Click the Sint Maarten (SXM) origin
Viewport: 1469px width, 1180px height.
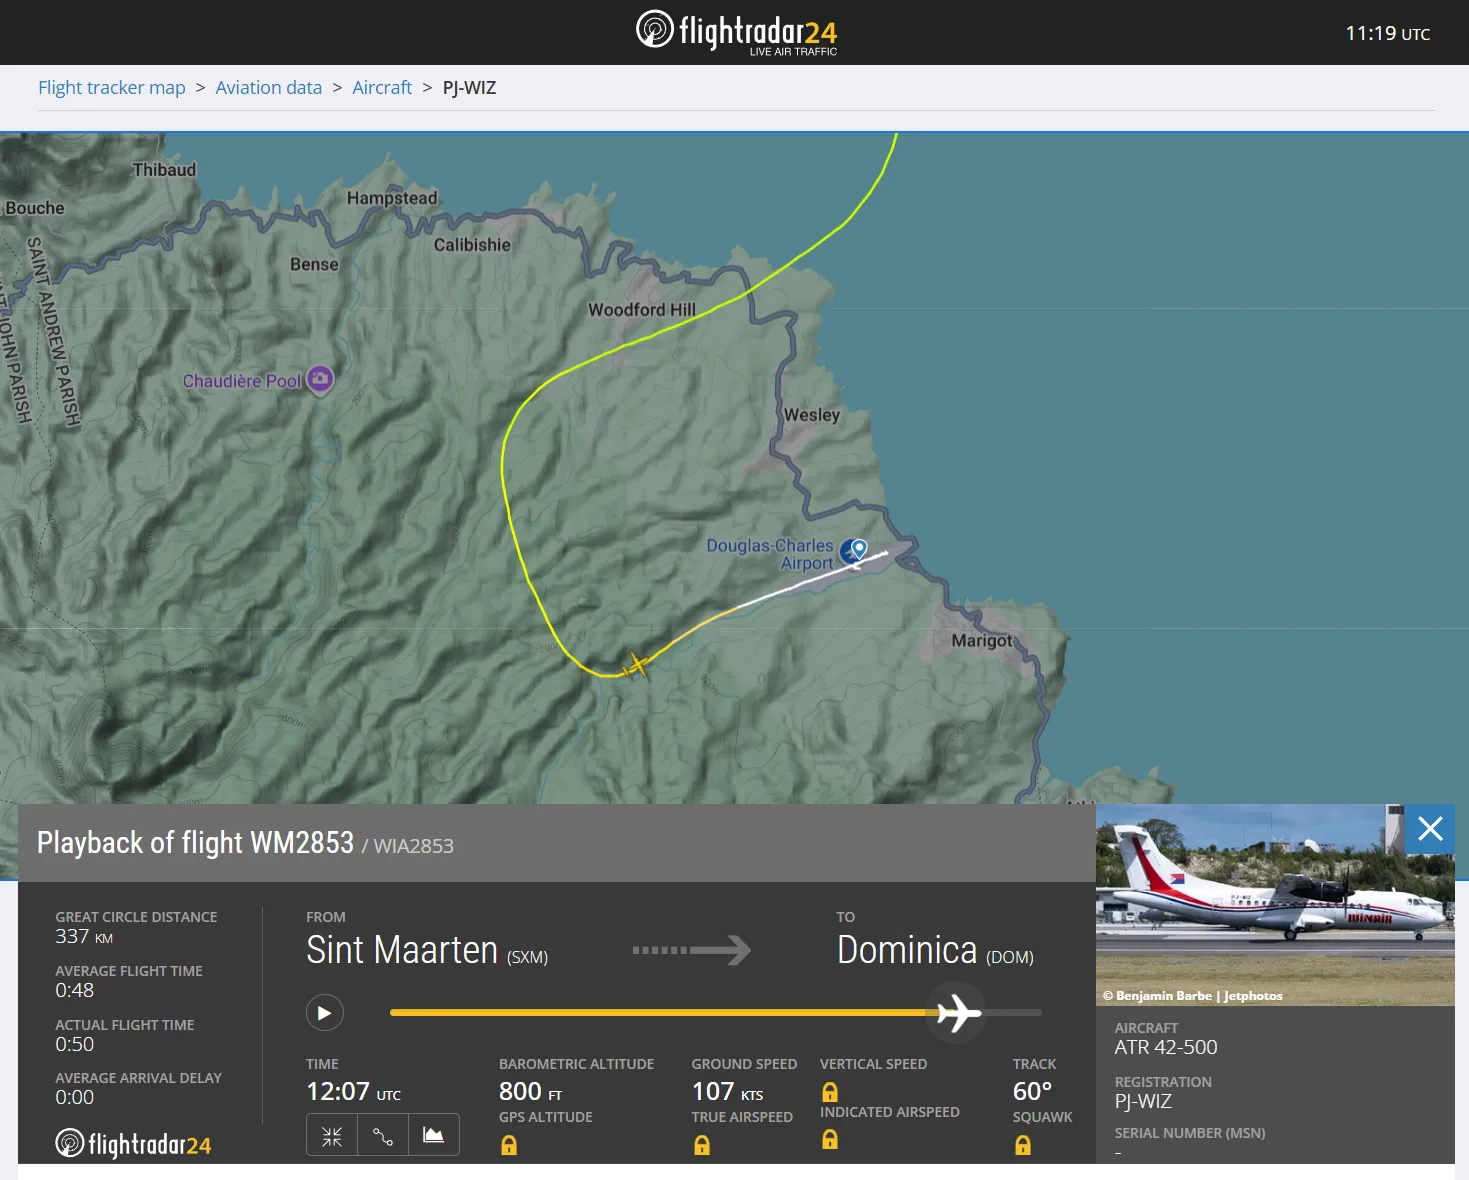(427, 951)
